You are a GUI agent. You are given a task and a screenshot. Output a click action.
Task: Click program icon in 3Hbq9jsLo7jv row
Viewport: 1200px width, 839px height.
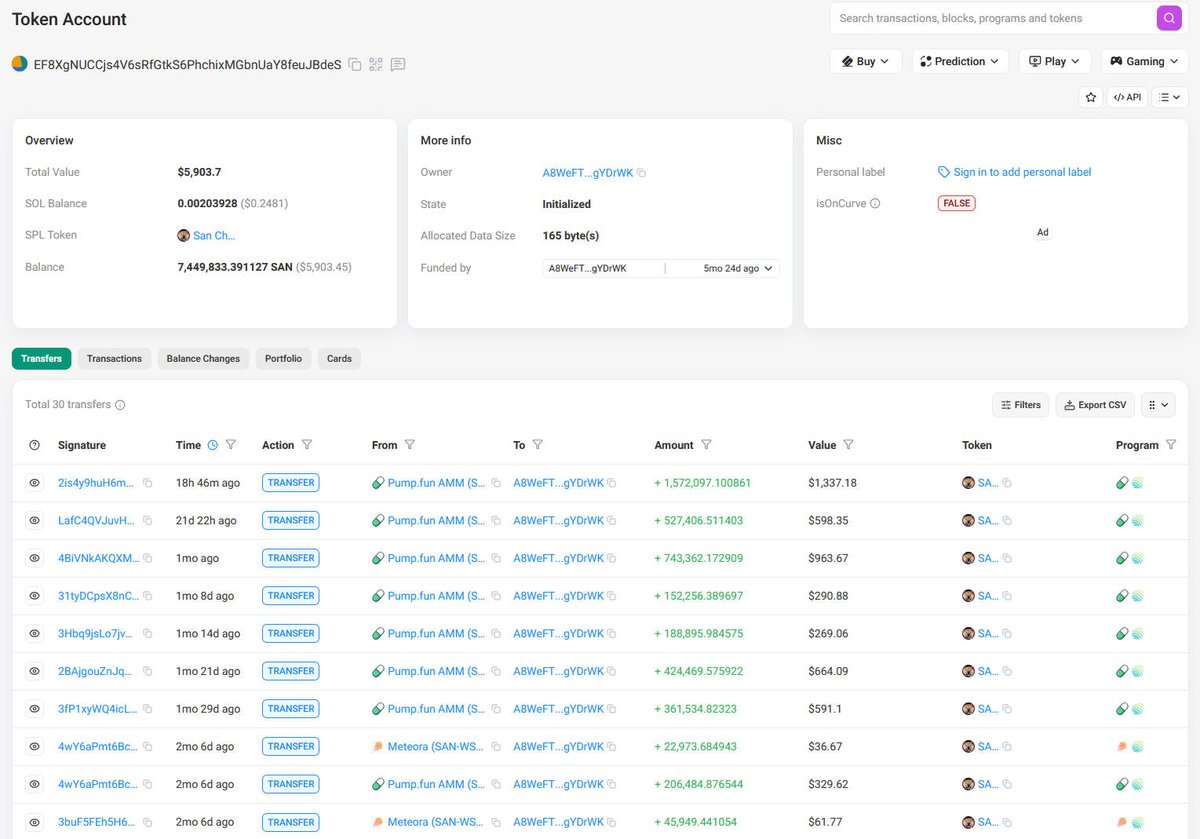tap(1123, 633)
